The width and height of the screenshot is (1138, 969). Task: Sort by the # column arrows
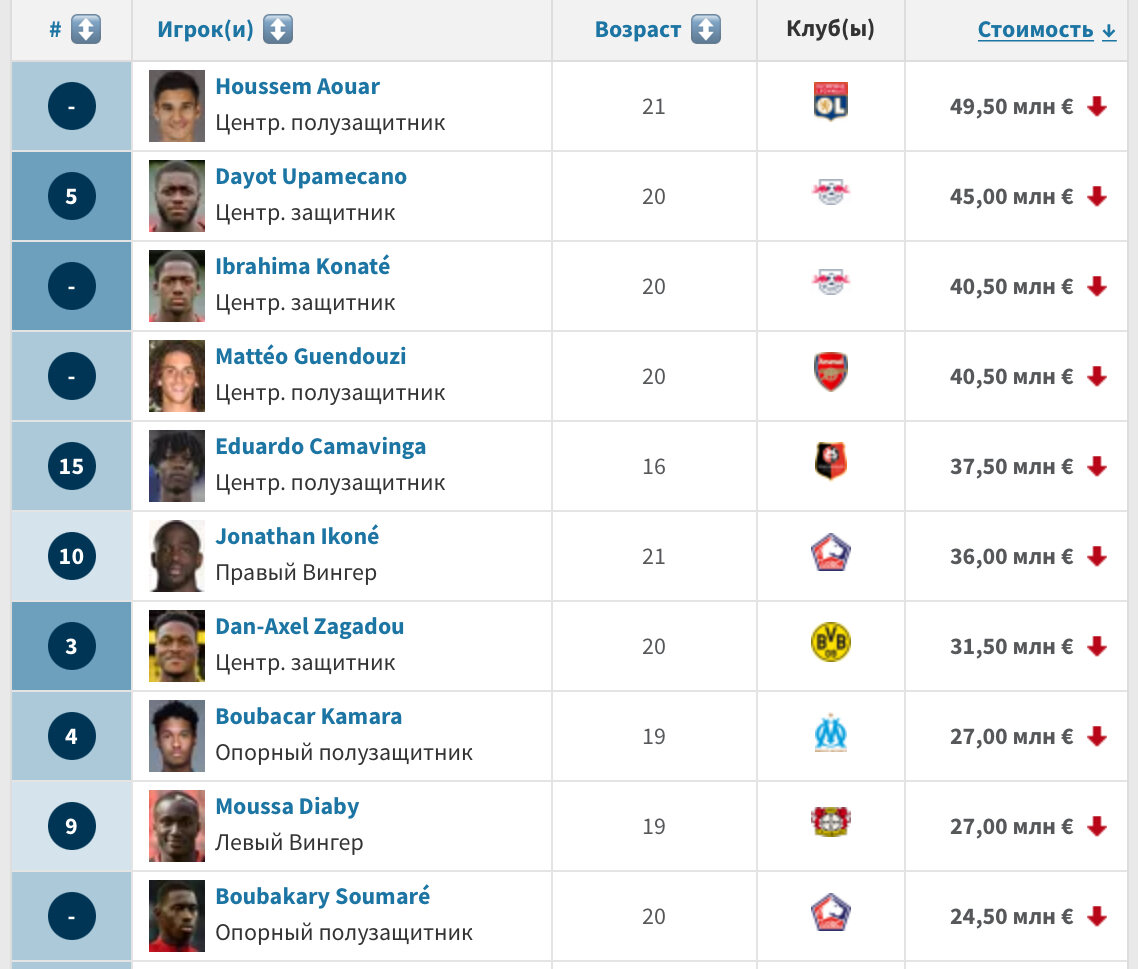[x=86, y=30]
